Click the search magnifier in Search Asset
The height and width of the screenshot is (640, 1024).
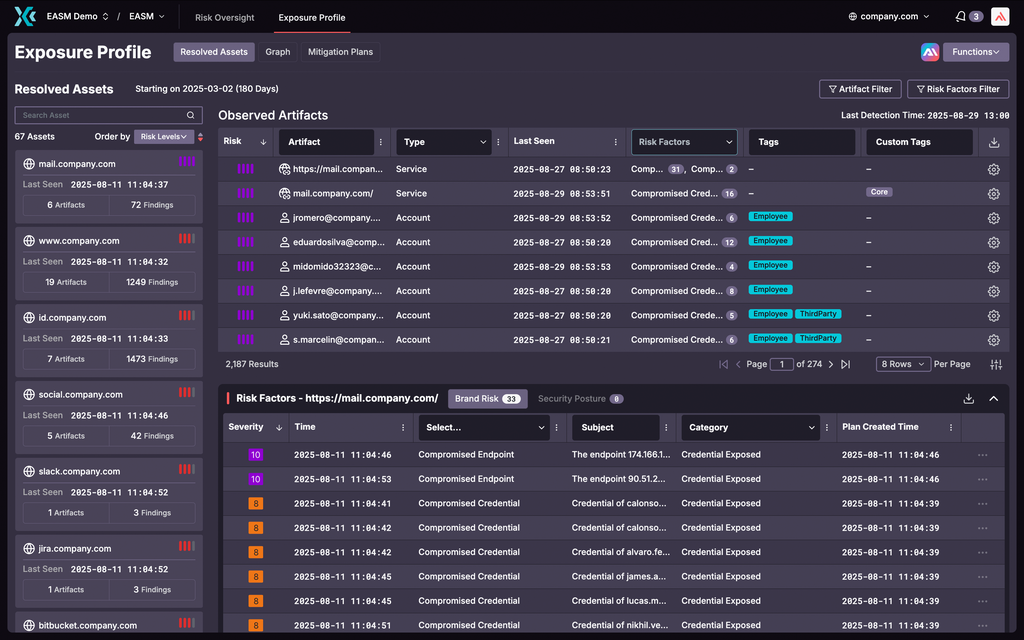coord(191,116)
